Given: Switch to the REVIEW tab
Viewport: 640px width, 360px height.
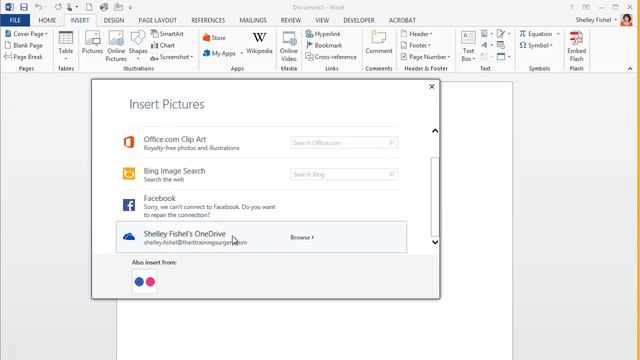Looking at the screenshot, I should (291, 20).
